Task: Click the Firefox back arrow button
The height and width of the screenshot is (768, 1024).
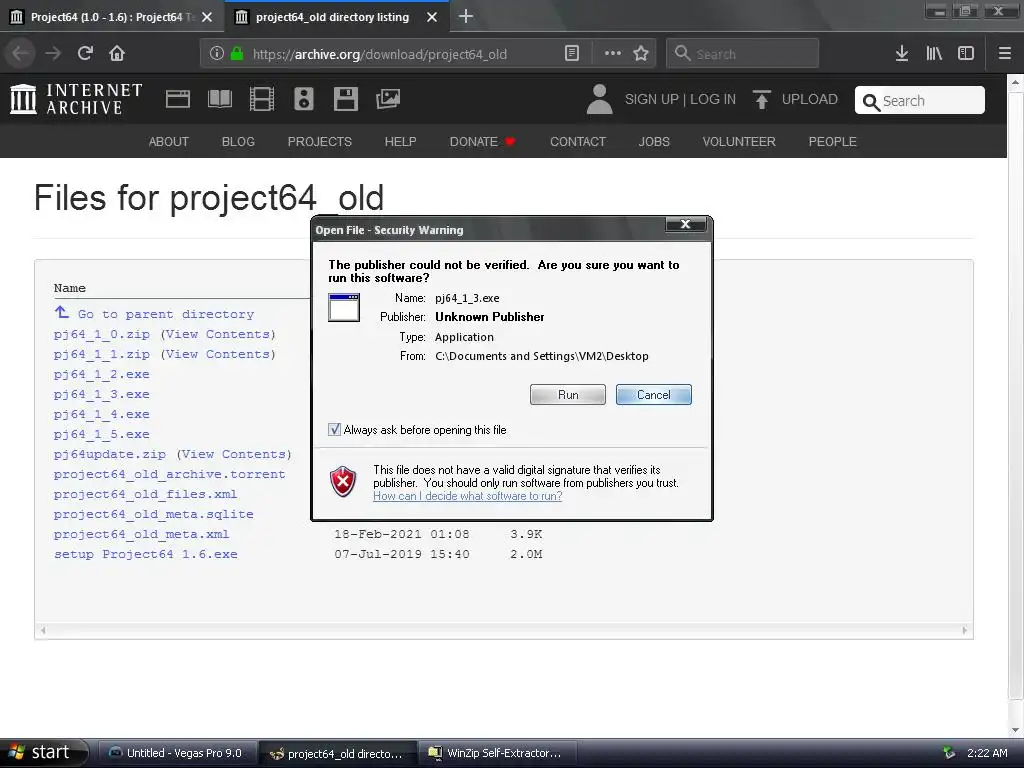Action: (20, 53)
